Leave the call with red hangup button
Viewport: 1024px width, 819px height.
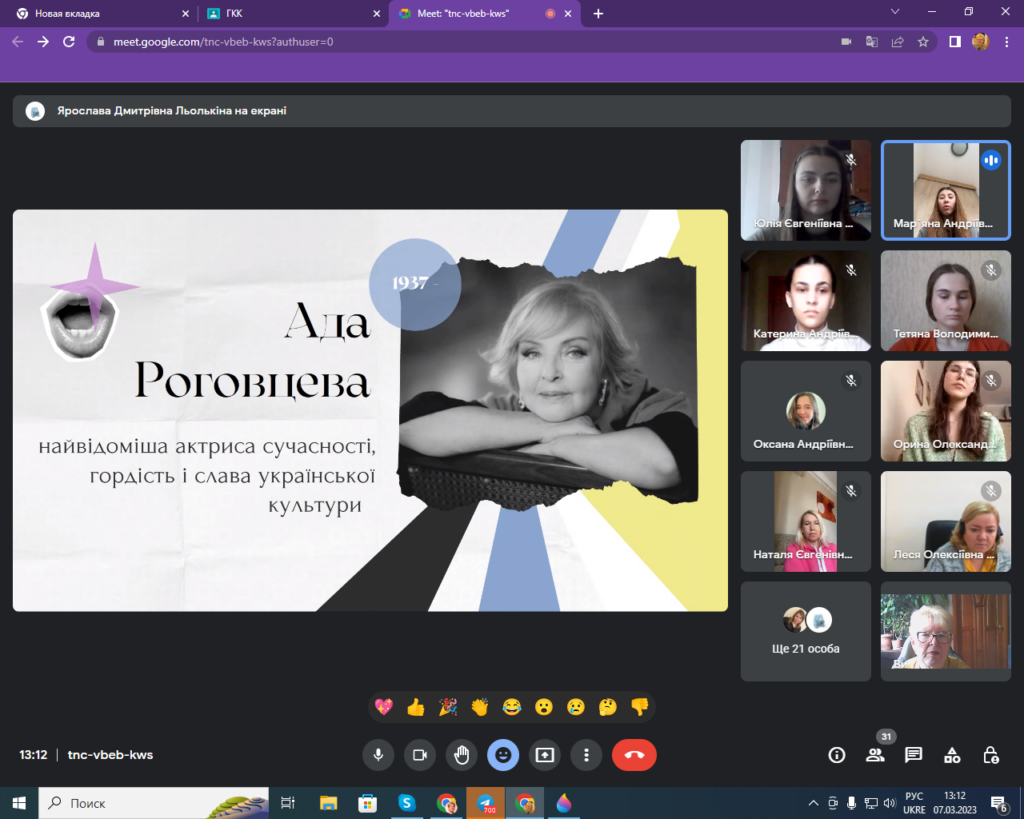point(634,755)
